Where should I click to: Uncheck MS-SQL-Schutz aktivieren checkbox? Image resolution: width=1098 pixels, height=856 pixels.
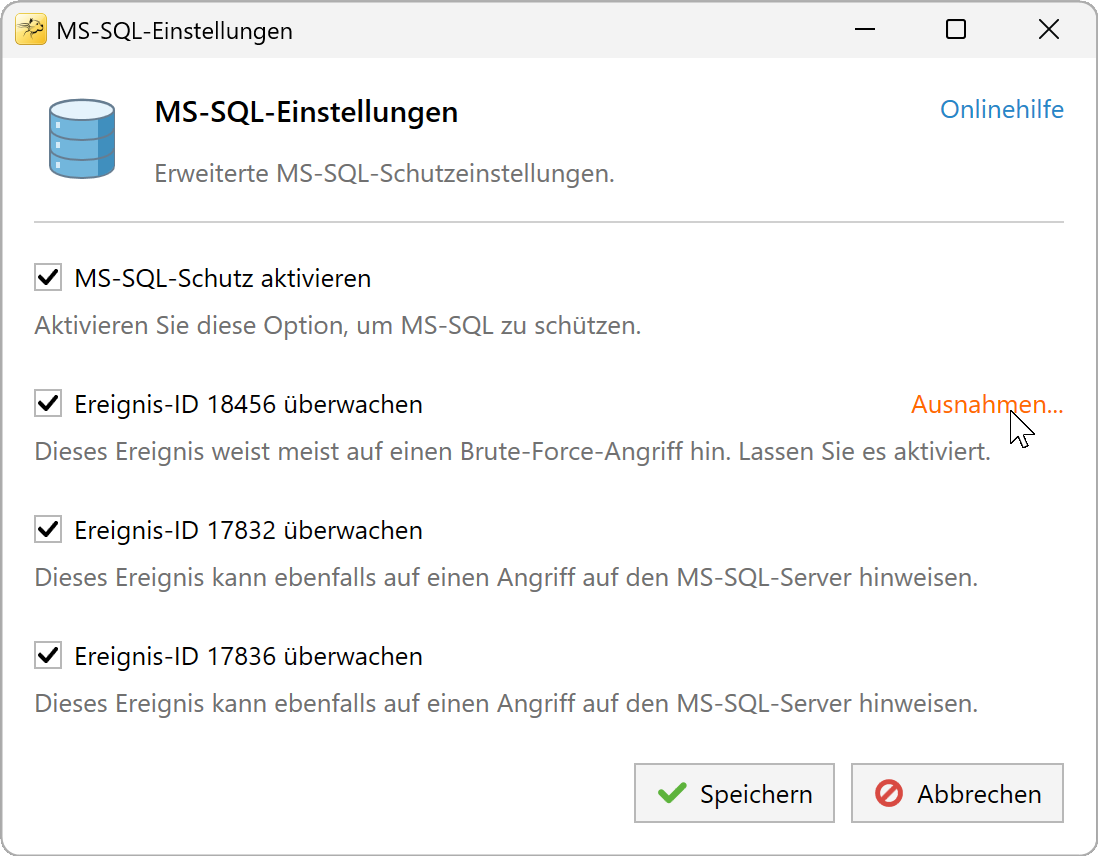pos(48,277)
